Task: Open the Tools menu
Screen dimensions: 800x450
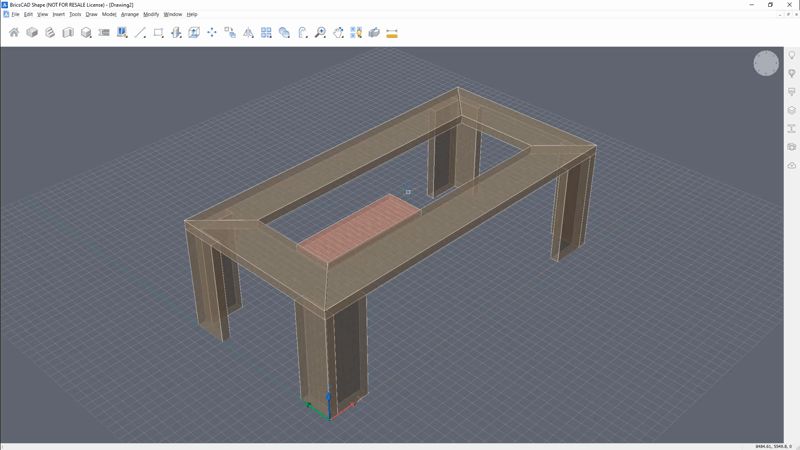Action: [75, 14]
